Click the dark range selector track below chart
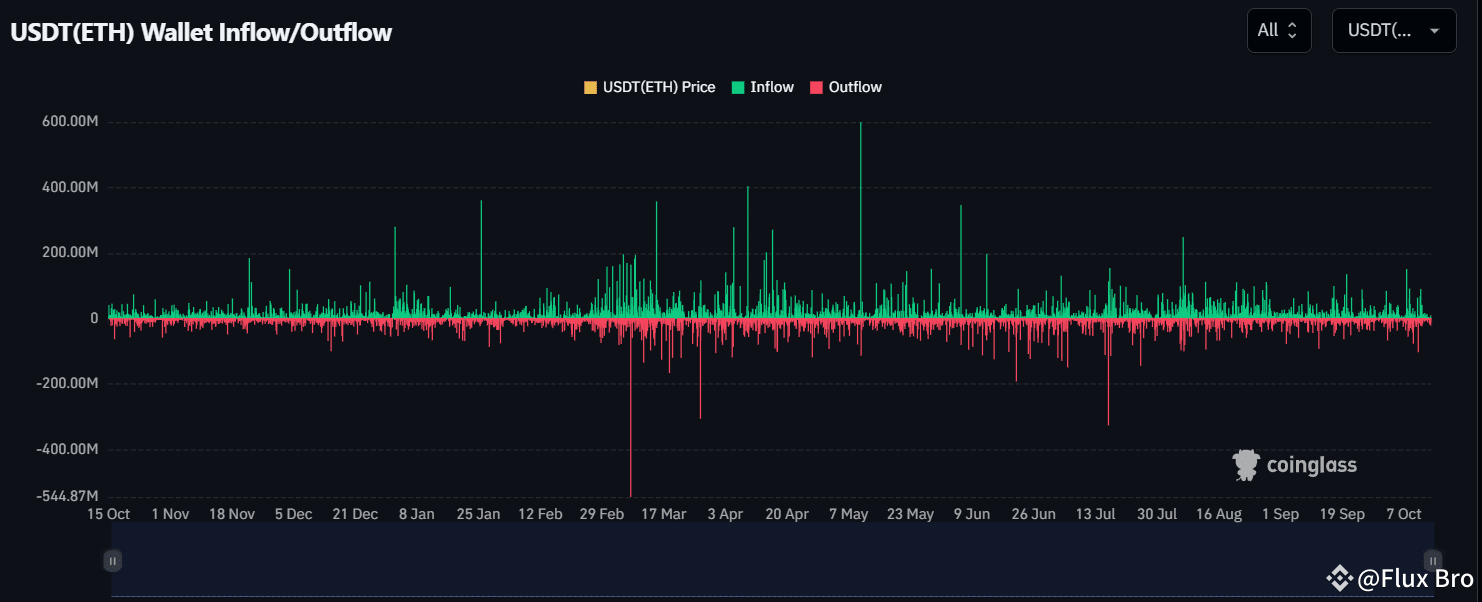The width and height of the screenshot is (1482, 602). point(772,561)
